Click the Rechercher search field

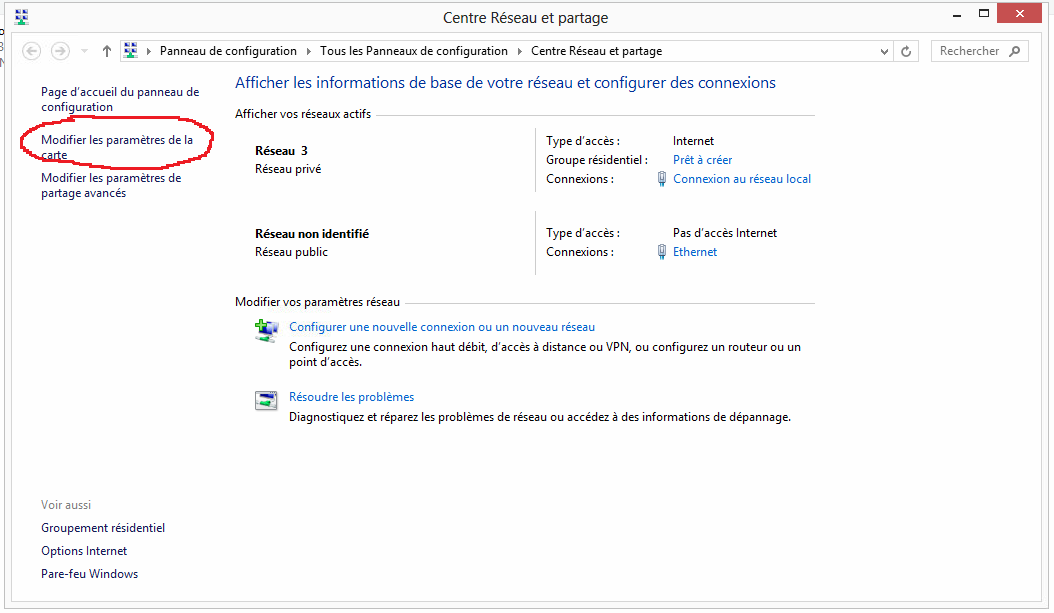tap(970, 51)
